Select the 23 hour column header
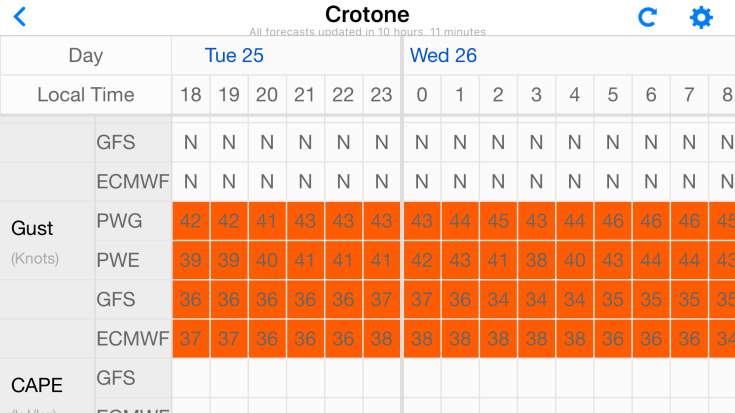The width and height of the screenshot is (735, 413). pyautogui.click(x=381, y=95)
